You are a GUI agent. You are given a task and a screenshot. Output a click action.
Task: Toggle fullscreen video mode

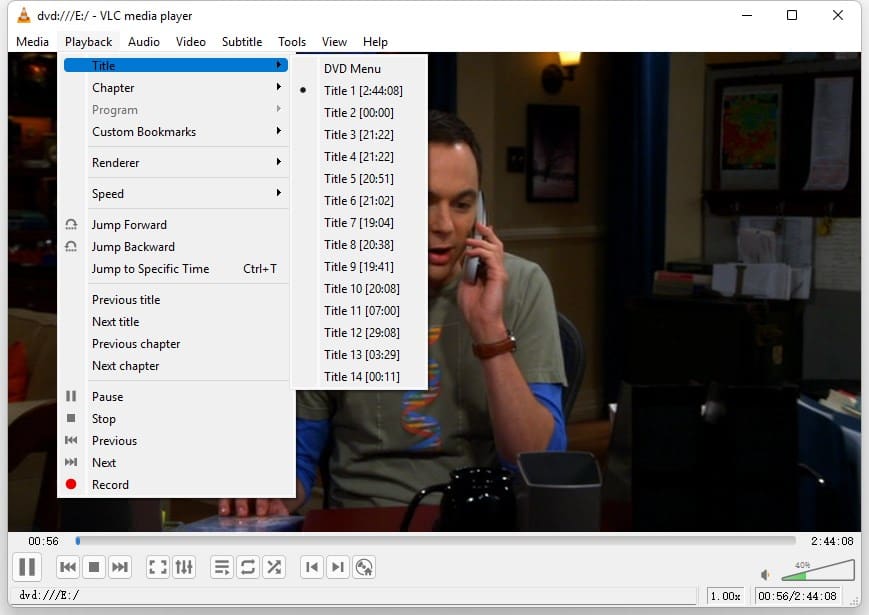tap(157, 567)
